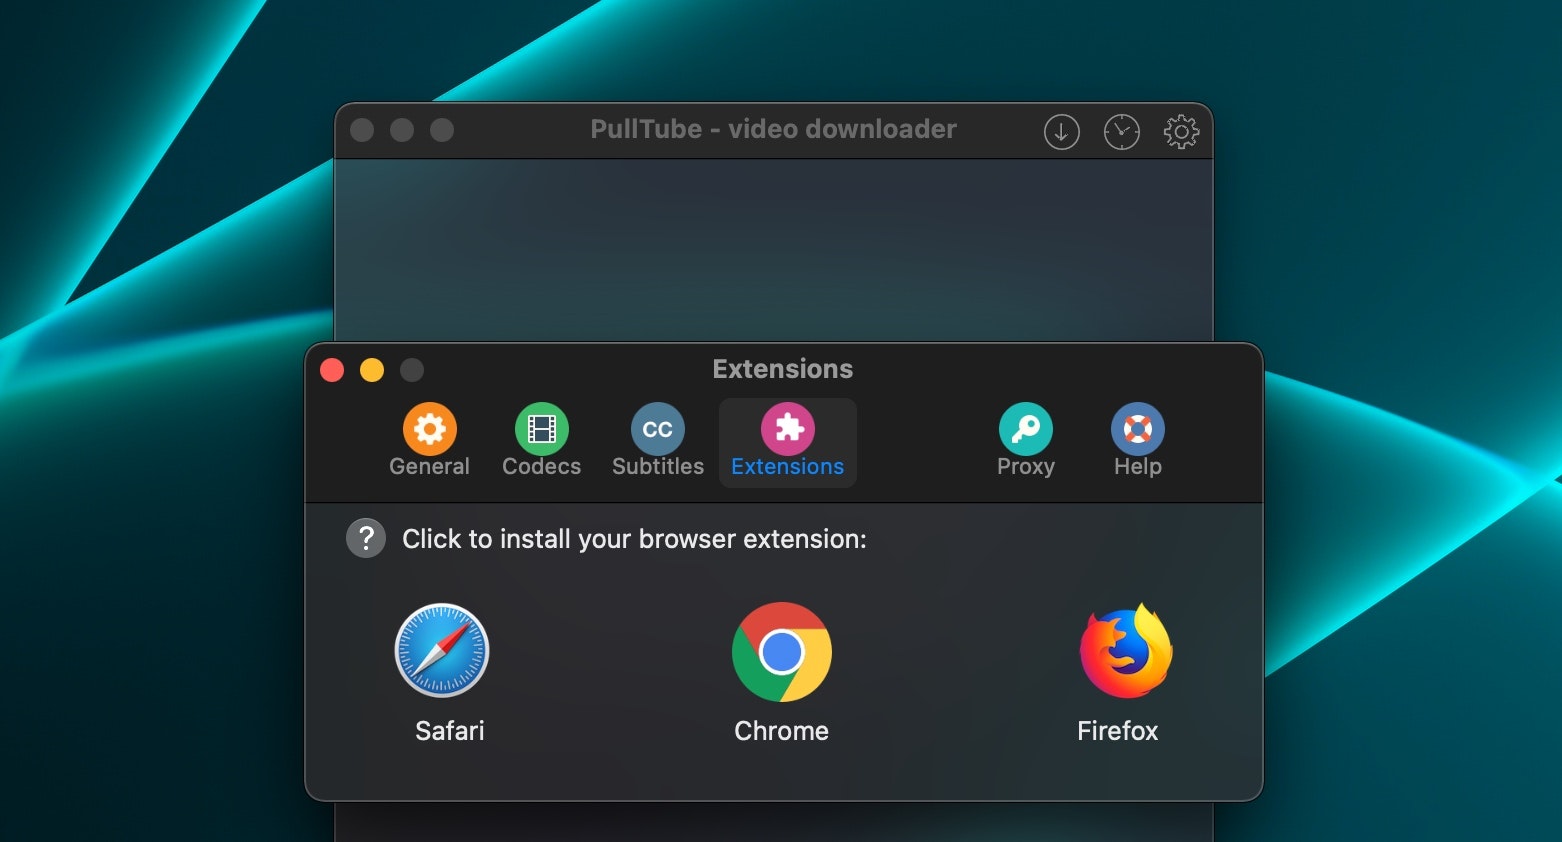Click the question mark help button

point(366,538)
